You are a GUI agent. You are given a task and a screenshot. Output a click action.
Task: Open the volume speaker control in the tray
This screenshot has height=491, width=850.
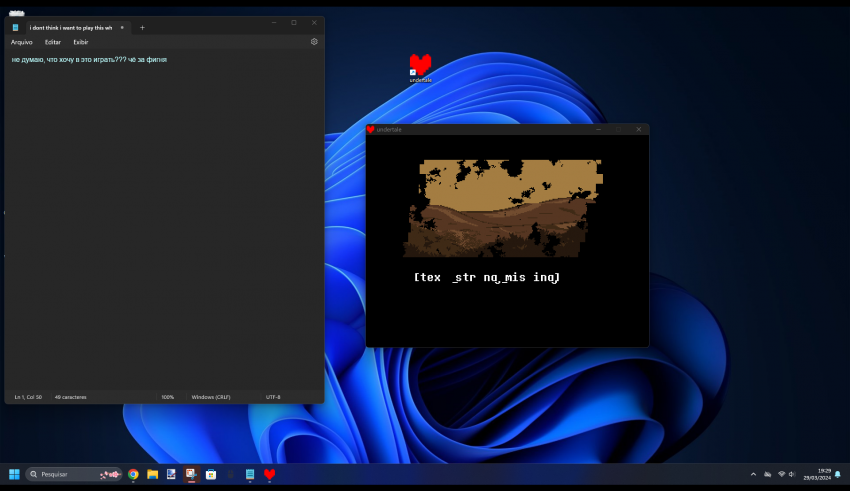[792, 474]
